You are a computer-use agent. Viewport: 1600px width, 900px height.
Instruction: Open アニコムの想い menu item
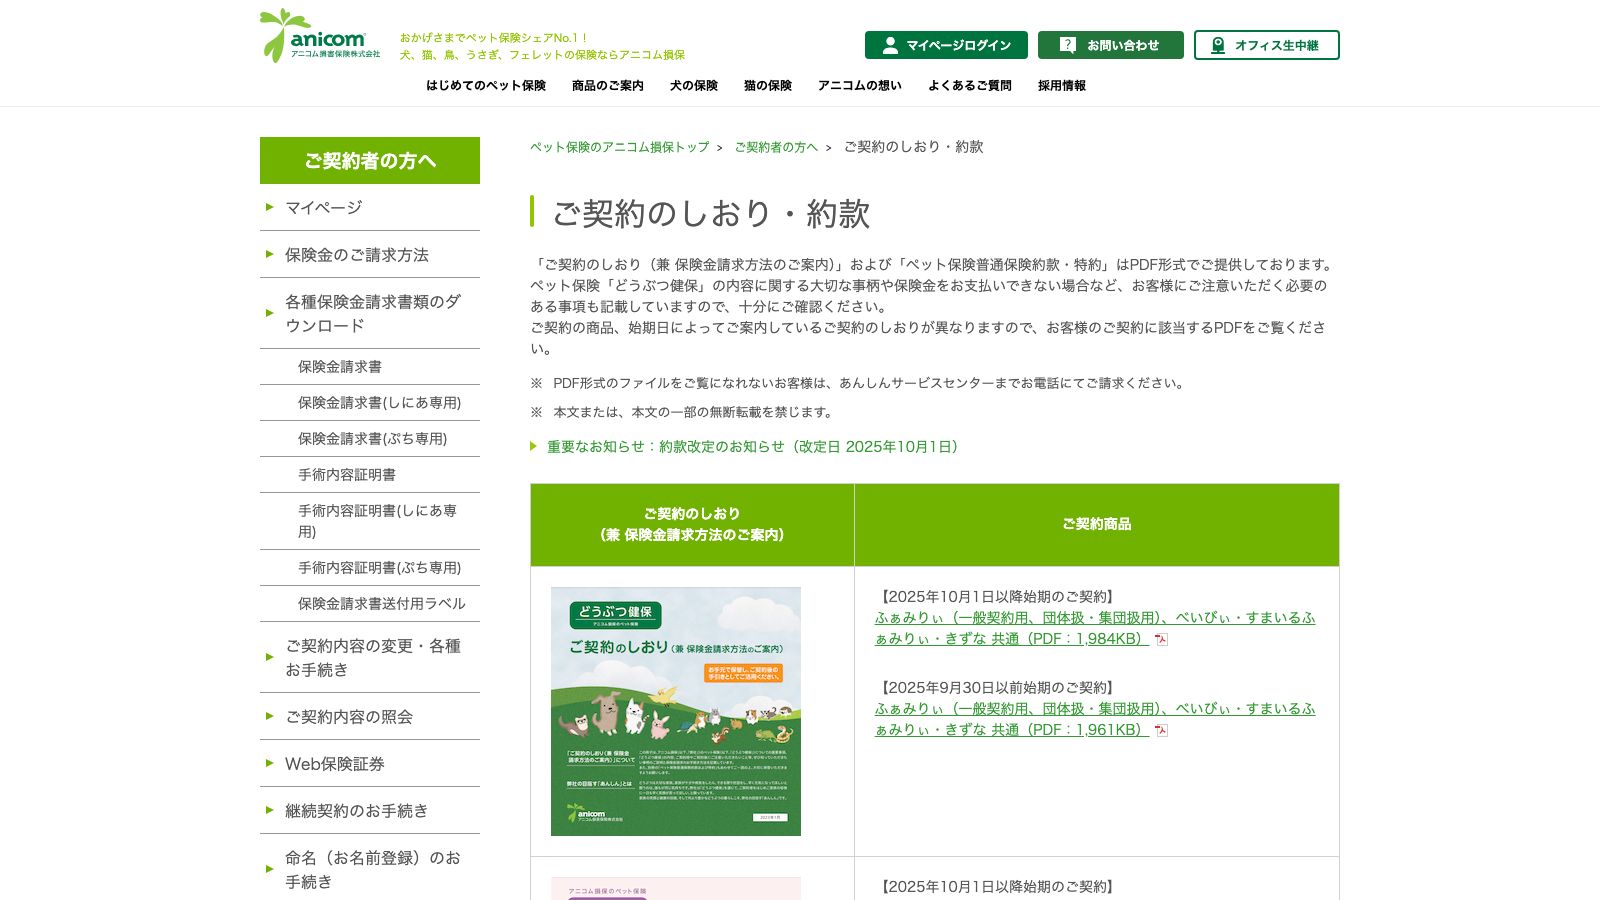coord(860,86)
